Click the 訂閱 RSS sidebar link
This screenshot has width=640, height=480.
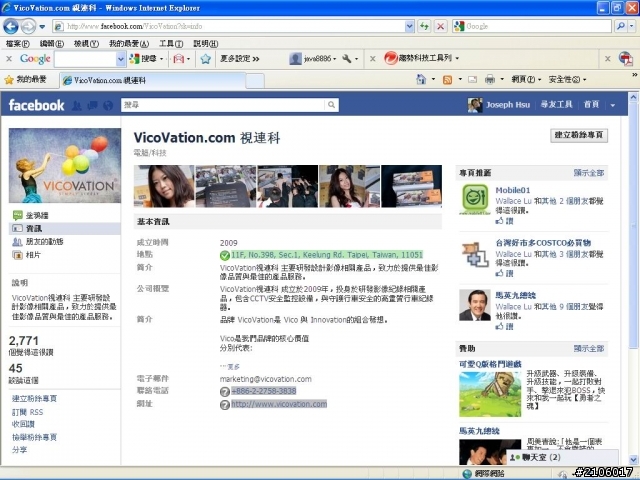(x=27, y=412)
